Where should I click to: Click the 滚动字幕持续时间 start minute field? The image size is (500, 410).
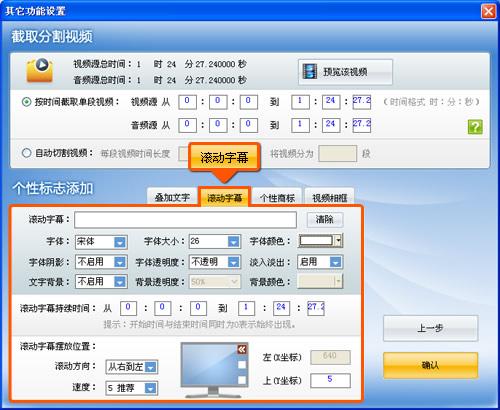coord(163,308)
